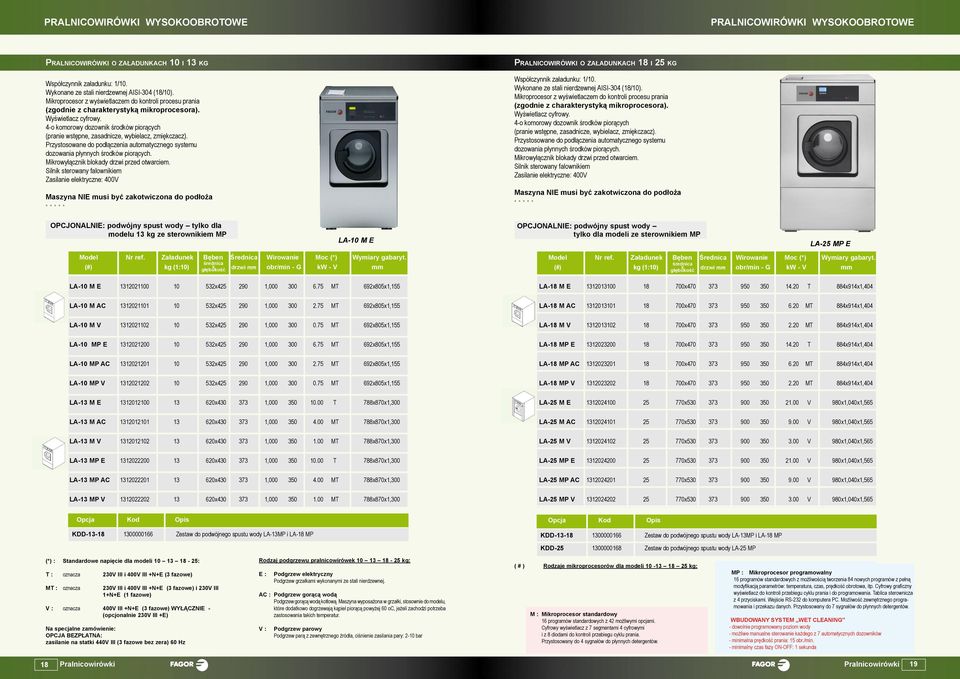
Task: Click the page number 19 box
Action: (914, 664)
